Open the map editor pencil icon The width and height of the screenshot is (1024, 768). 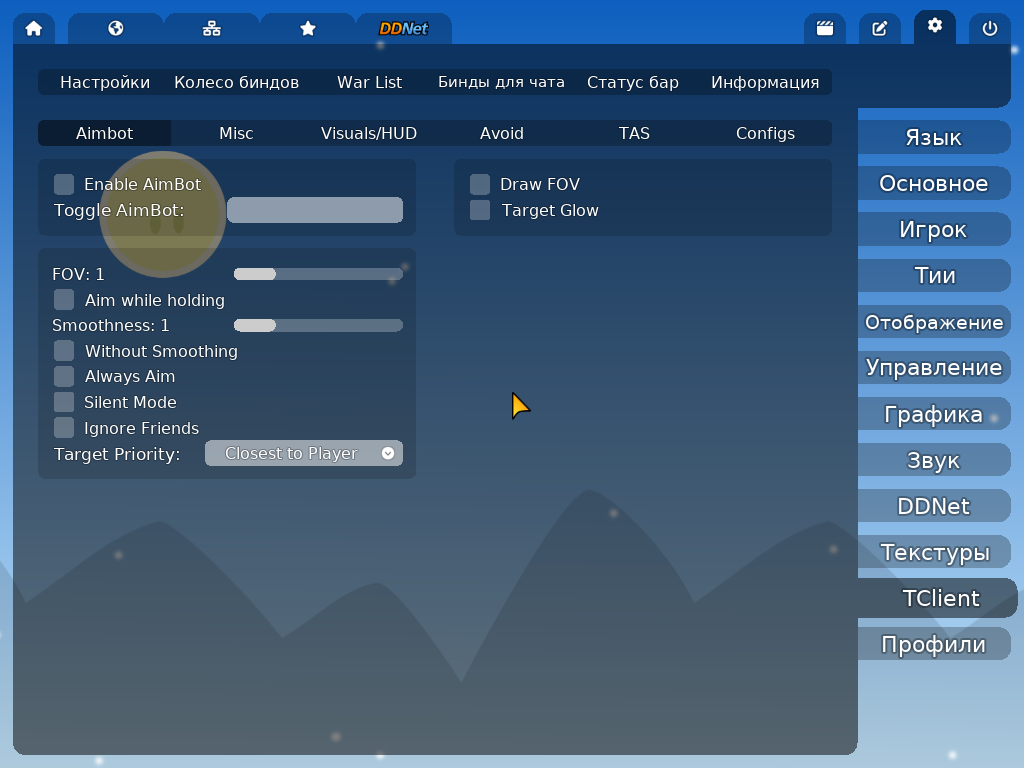coord(880,29)
